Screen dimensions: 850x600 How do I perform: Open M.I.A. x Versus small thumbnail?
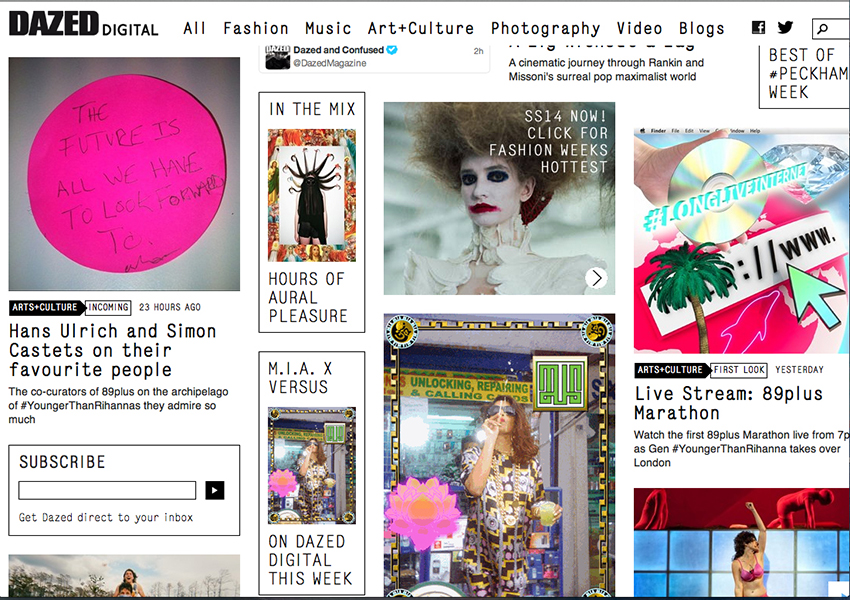tap(312, 466)
